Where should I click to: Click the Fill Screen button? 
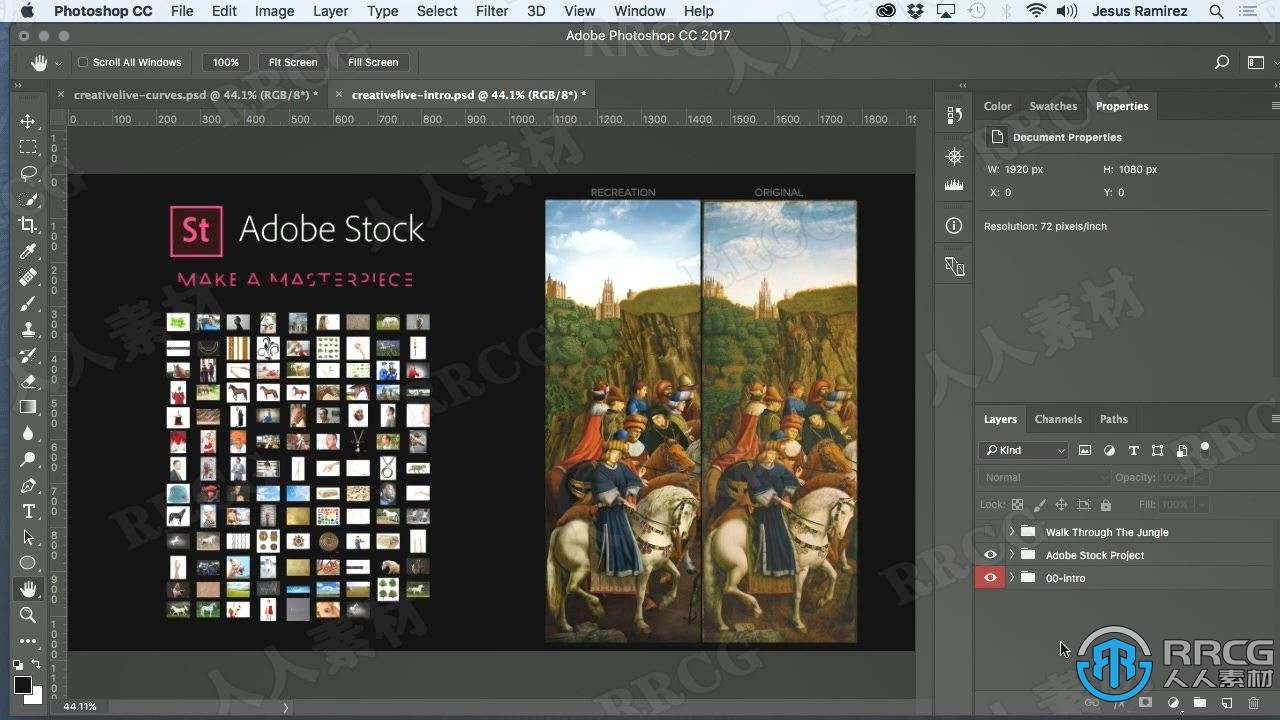pos(373,62)
